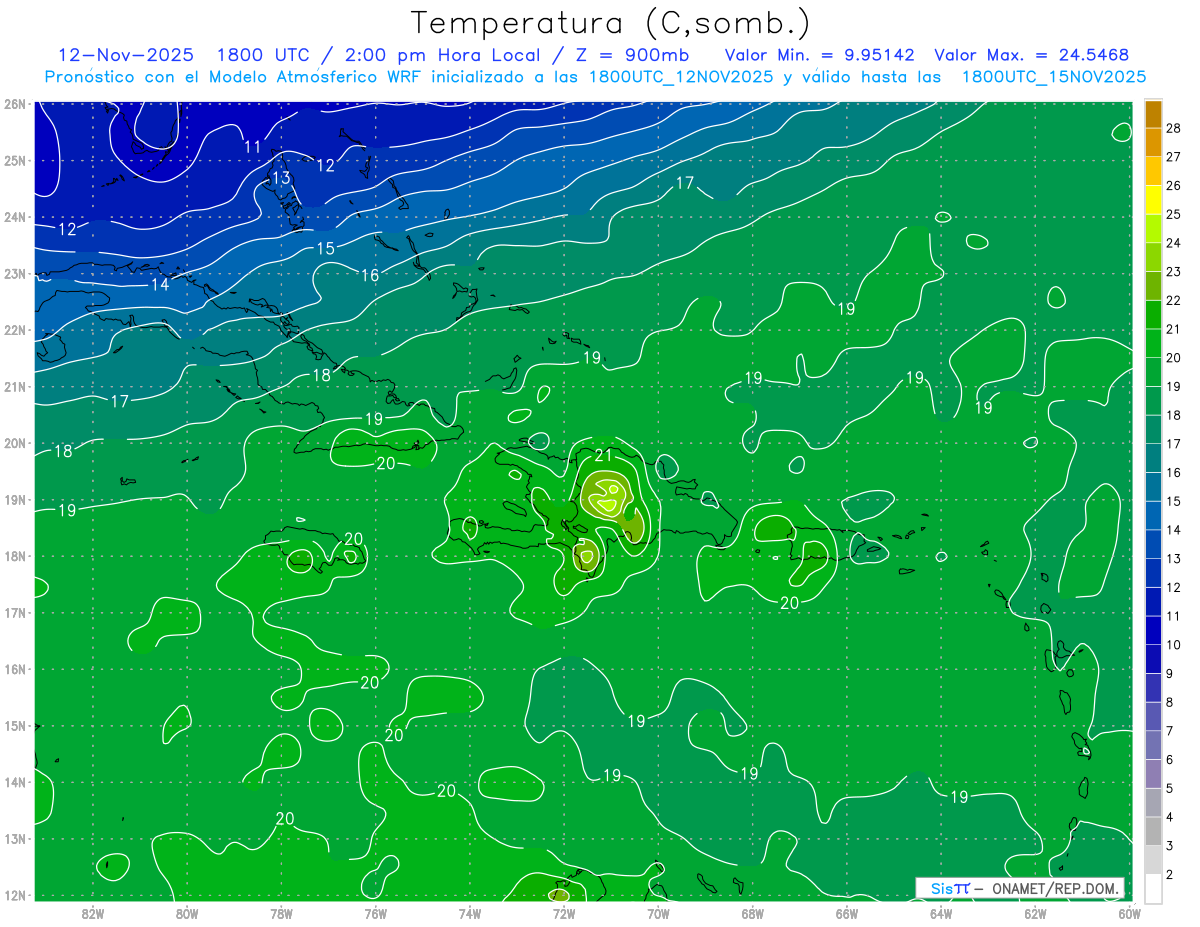
Task: Click longitude tick label "82W"
Action: tap(93, 913)
